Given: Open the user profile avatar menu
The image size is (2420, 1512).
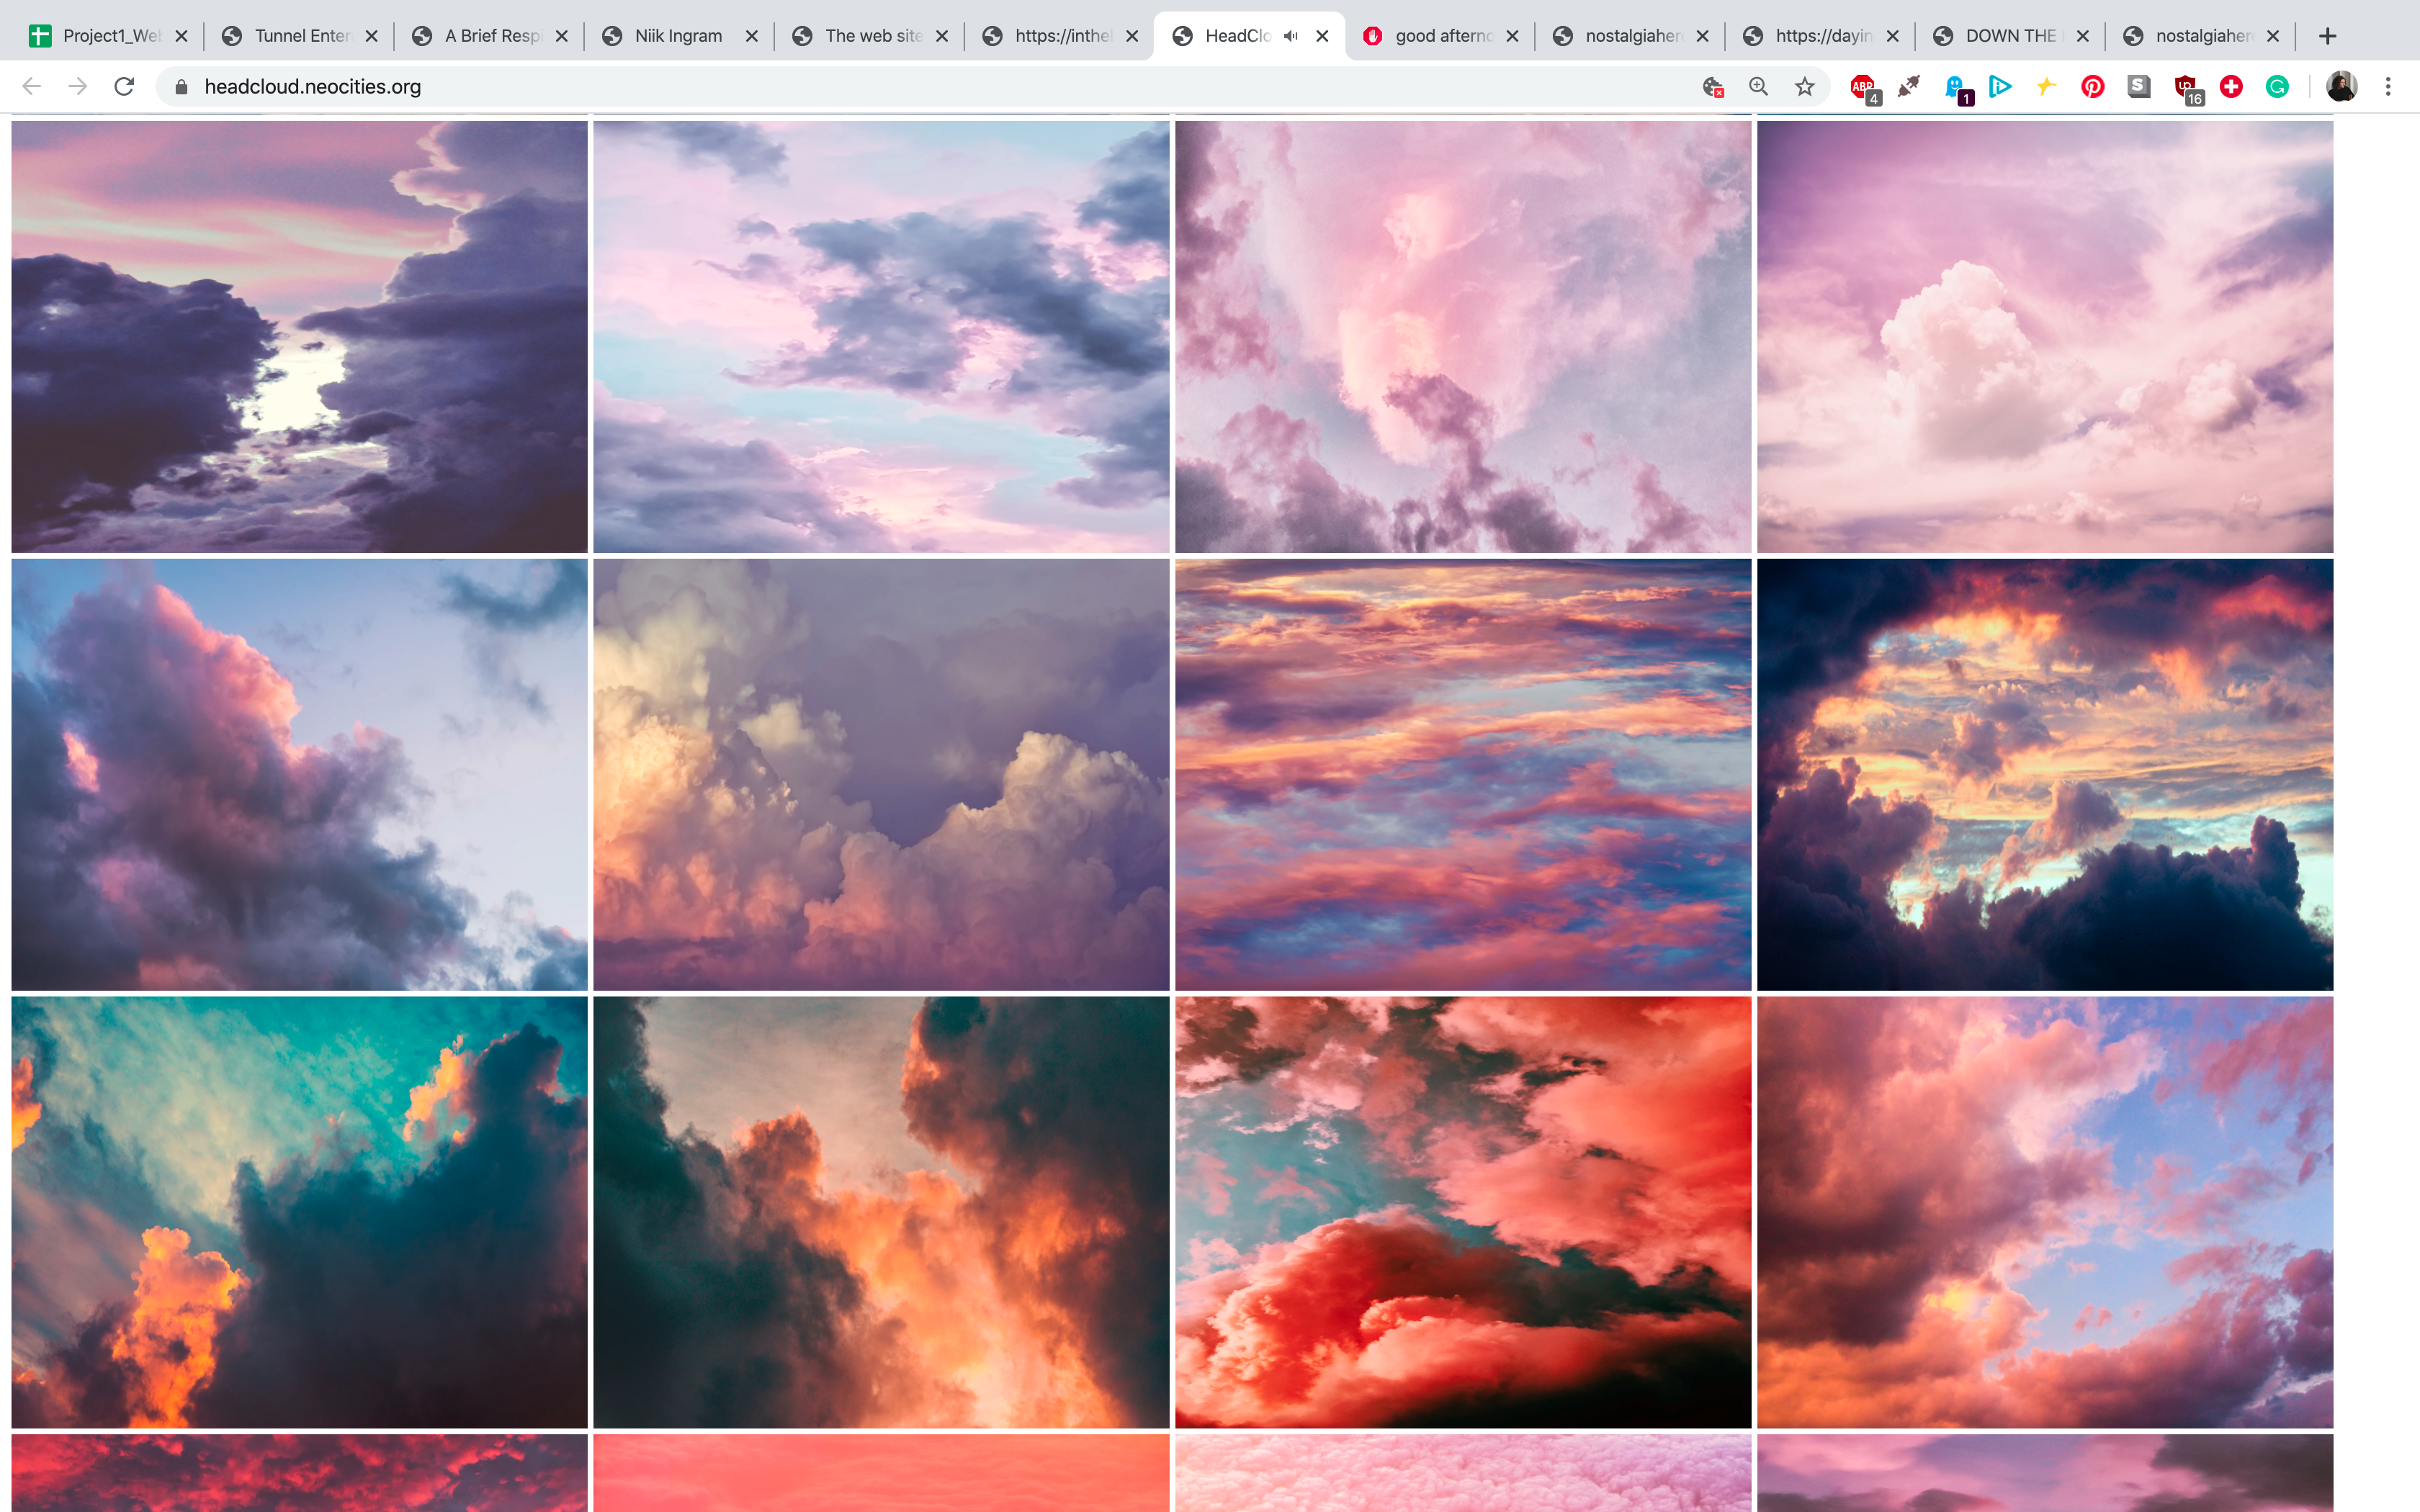Looking at the screenshot, I should pyautogui.click(x=2340, y=87).
